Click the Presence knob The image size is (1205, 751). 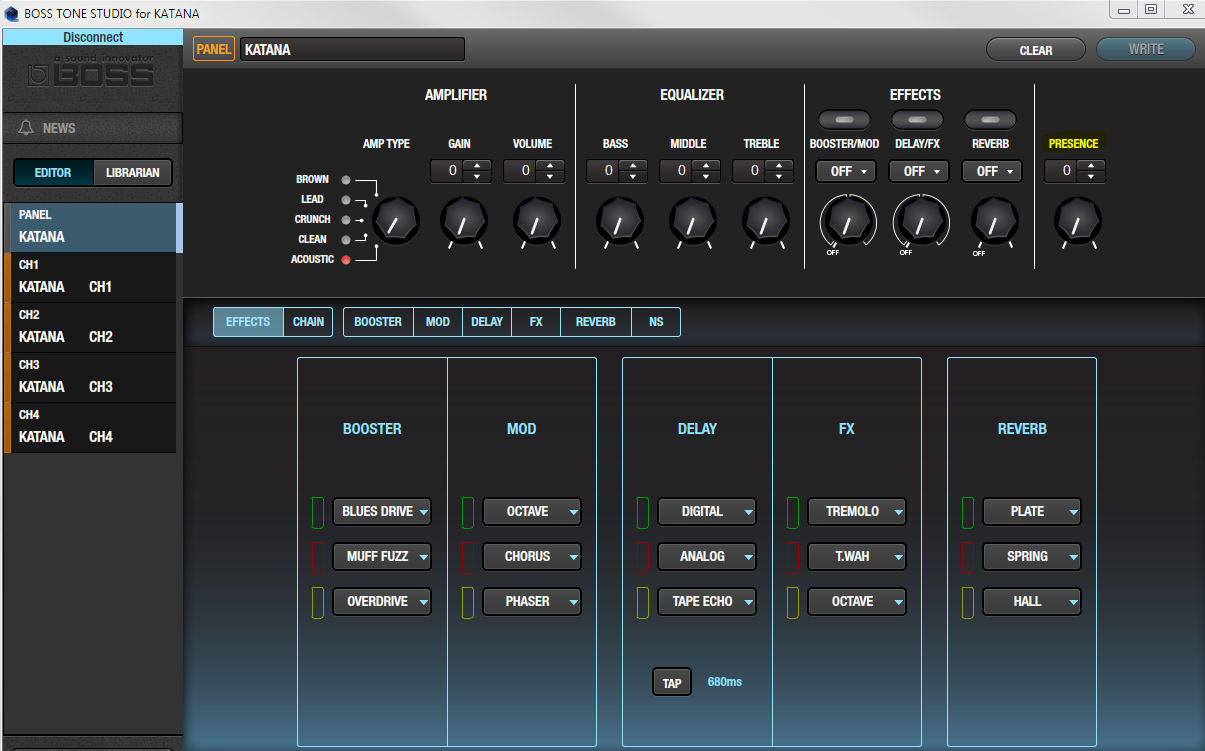point(1078,221)
